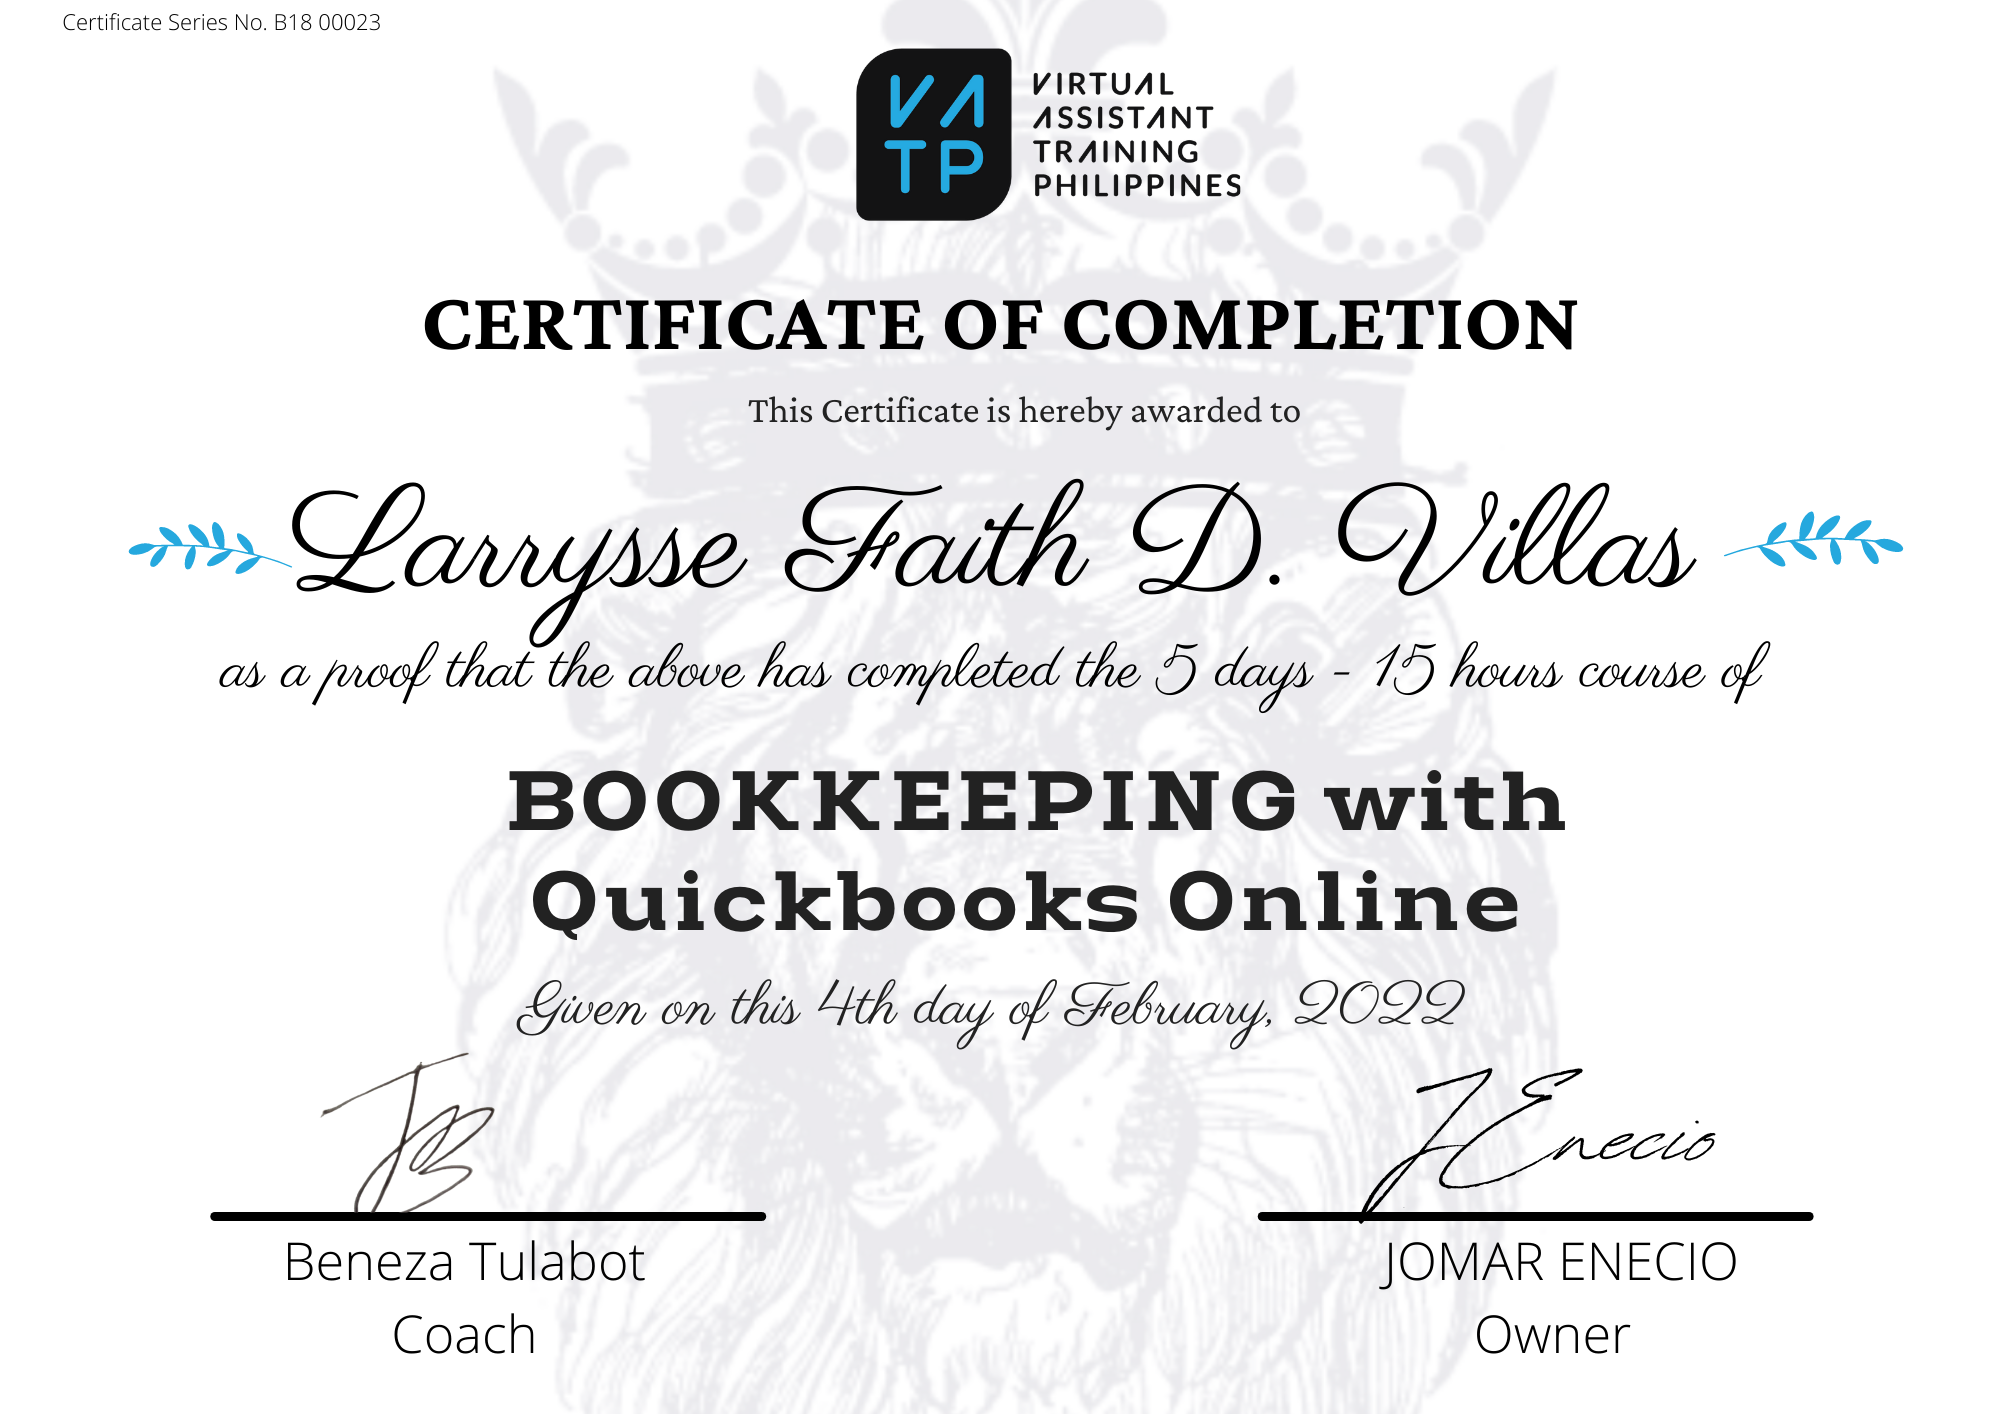Click the Certificate Series No. B18 00023 text

pyautogui.click(x=220, y=22)
